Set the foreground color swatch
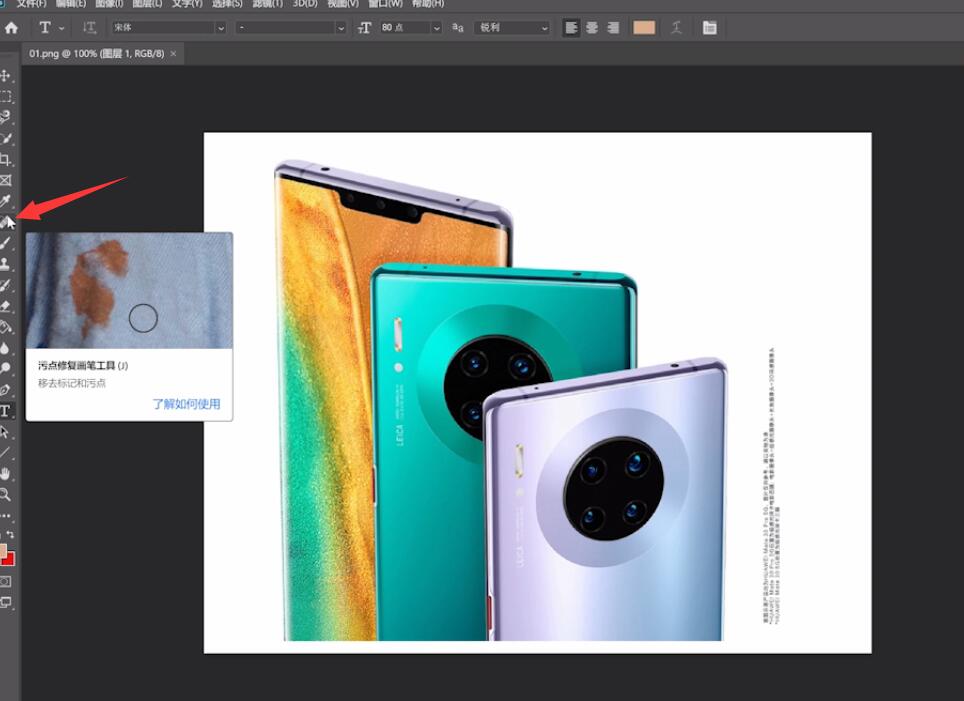 click(x=2, y=550)
